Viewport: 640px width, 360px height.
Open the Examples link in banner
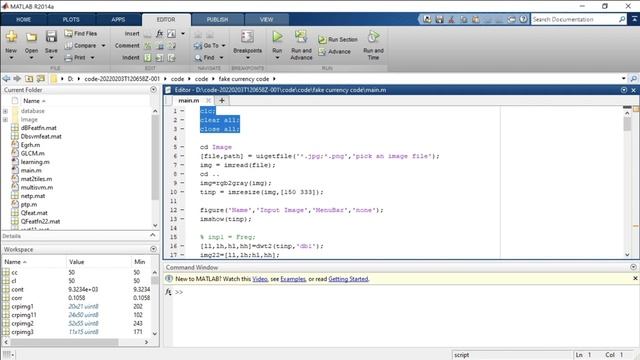293,279
